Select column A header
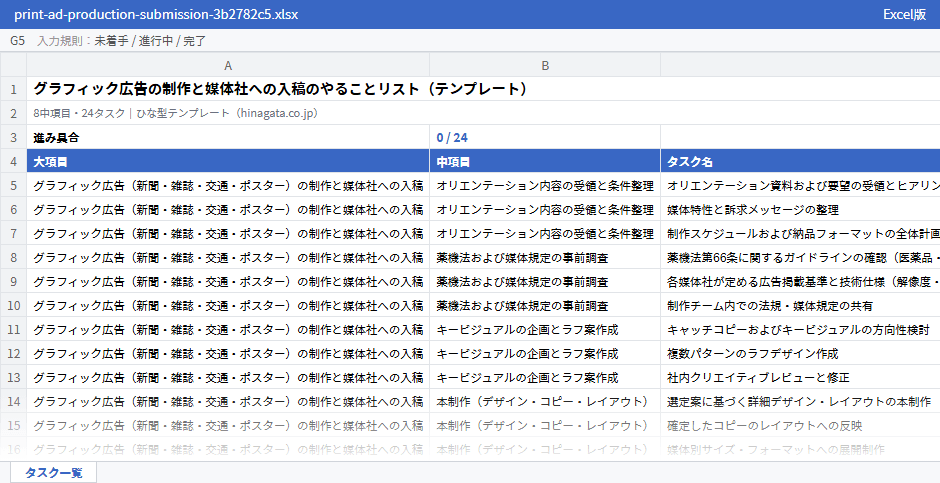Screen dimensions: 940x483 point(228,65)
